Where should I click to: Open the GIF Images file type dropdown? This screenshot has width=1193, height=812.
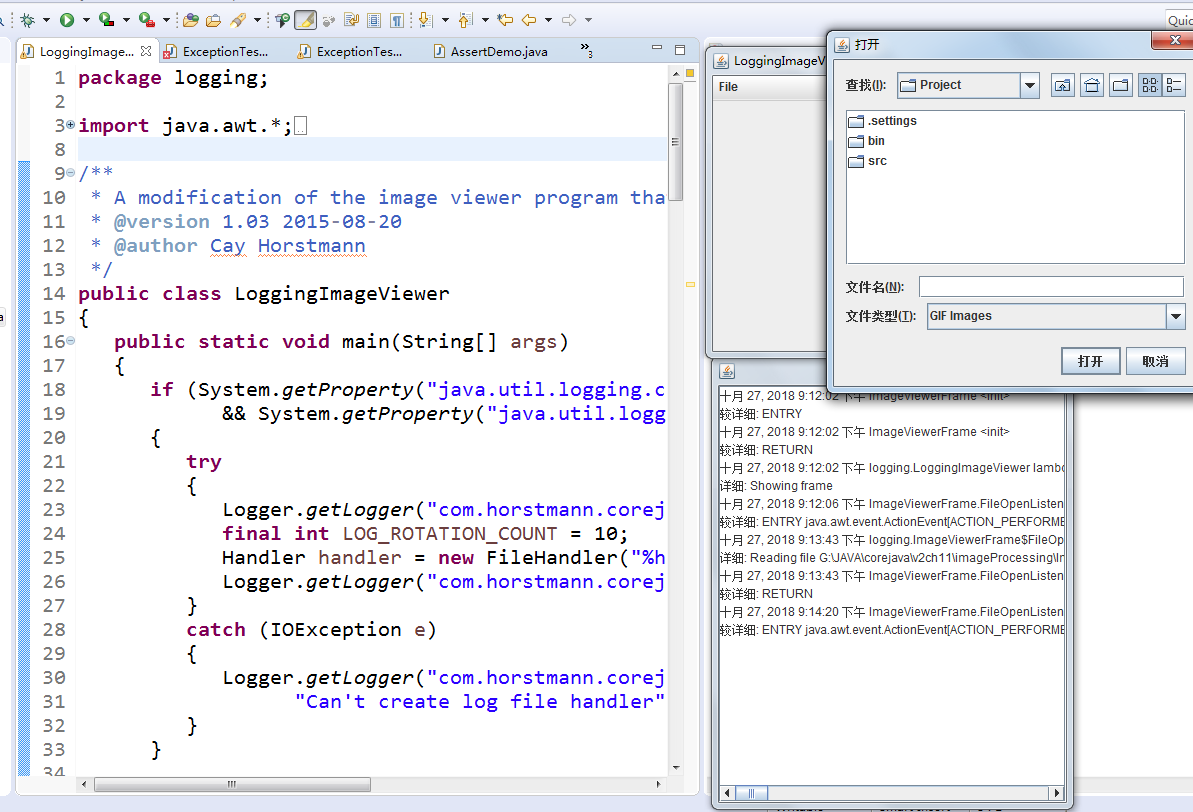[x=1175, y=317]
